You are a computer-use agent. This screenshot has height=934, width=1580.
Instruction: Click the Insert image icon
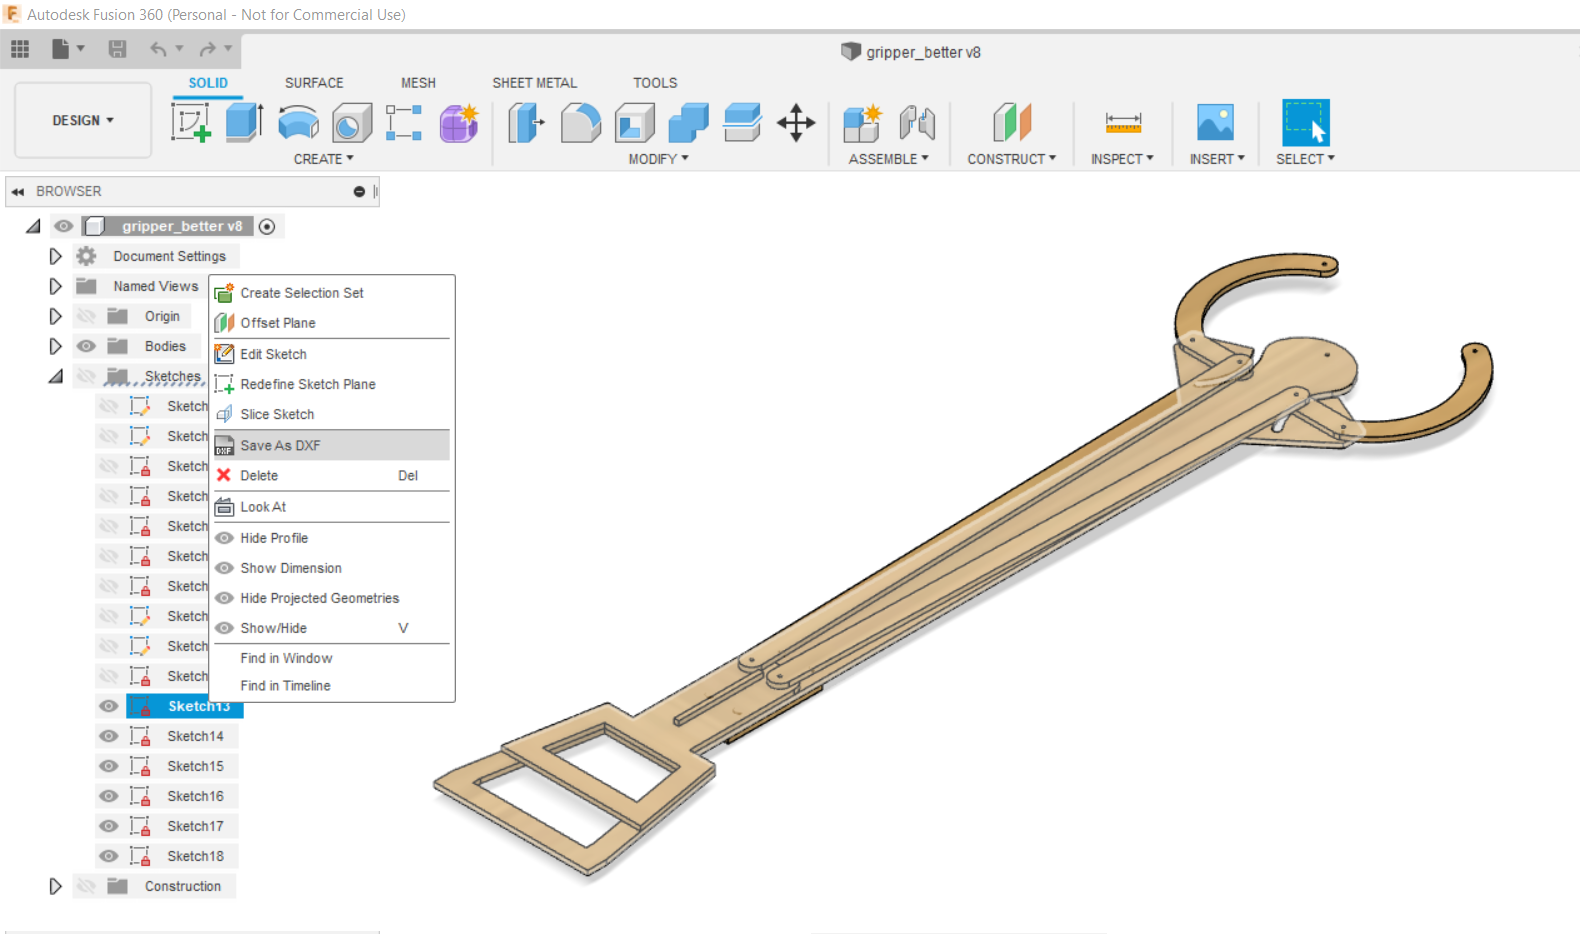point(1215,123)
